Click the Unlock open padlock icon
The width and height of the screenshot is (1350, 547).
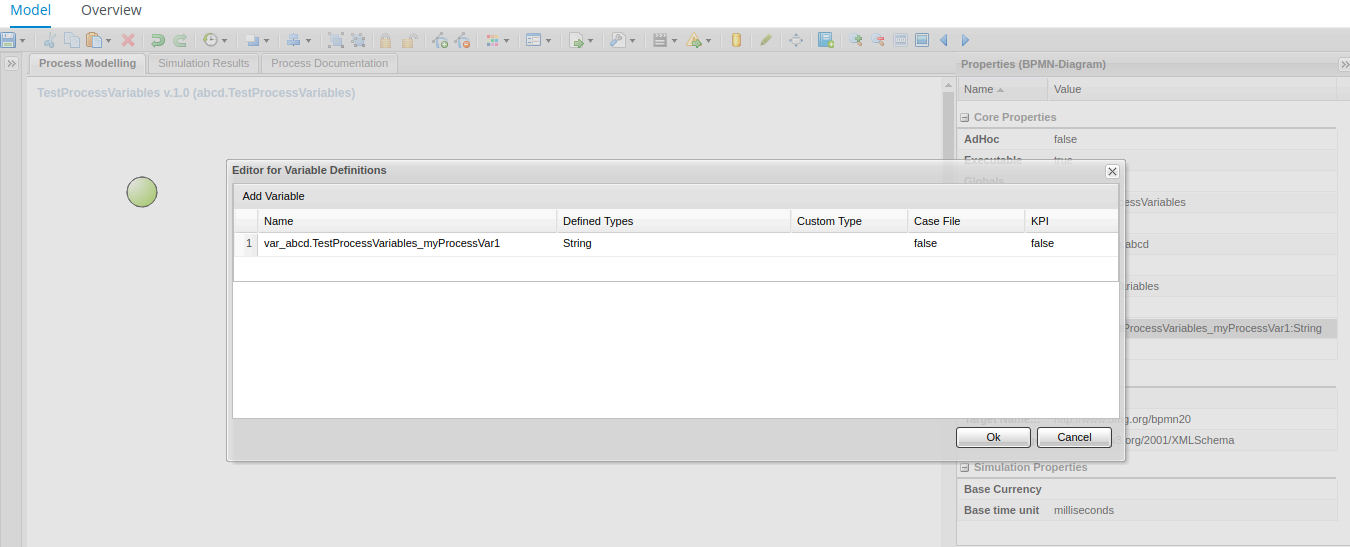point(408,40)
